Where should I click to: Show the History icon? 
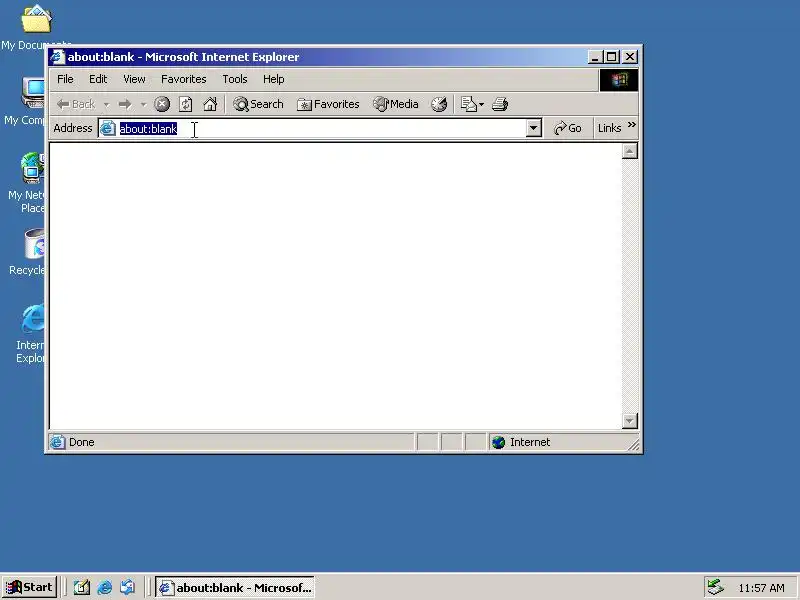point(439,104)
